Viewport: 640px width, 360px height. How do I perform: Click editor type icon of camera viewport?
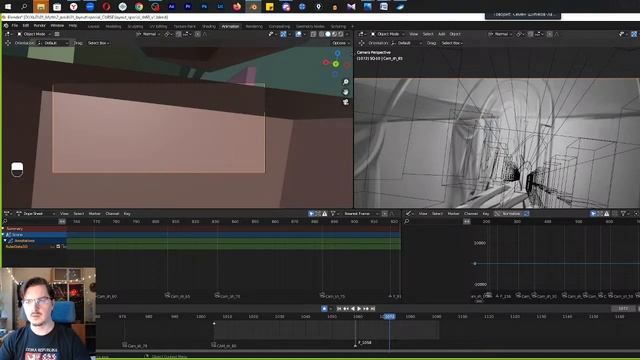click(362, 34)
